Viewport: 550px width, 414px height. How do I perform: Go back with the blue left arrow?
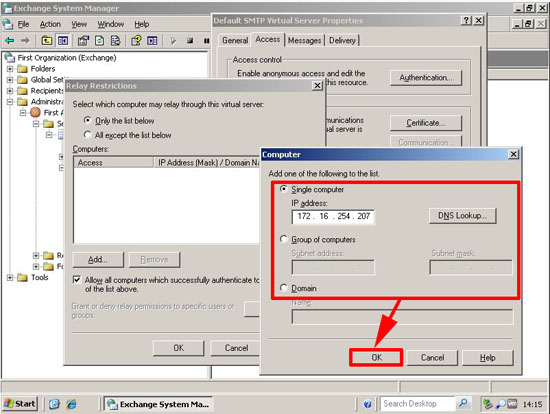[x=9, y=41]
